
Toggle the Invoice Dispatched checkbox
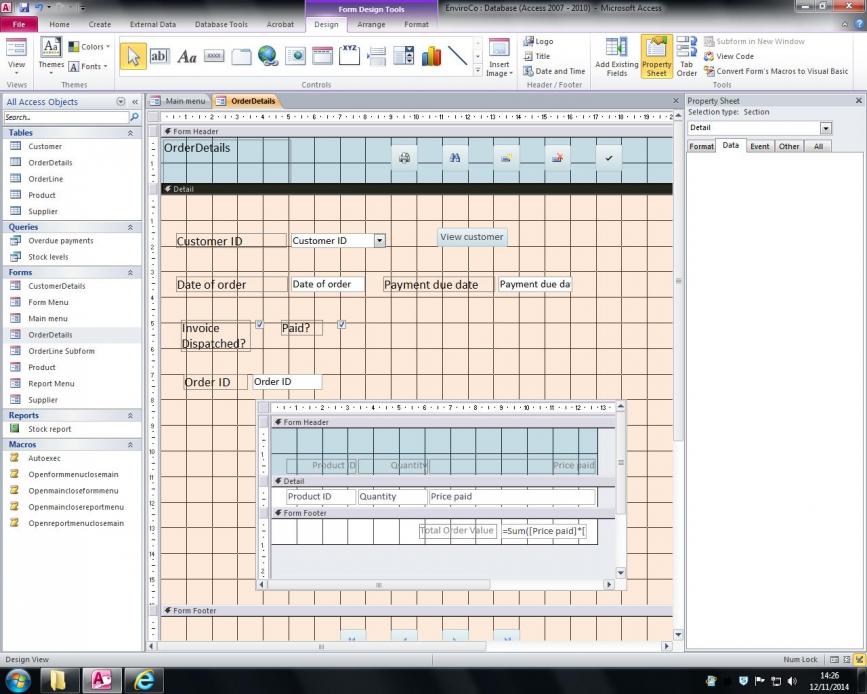259,324
